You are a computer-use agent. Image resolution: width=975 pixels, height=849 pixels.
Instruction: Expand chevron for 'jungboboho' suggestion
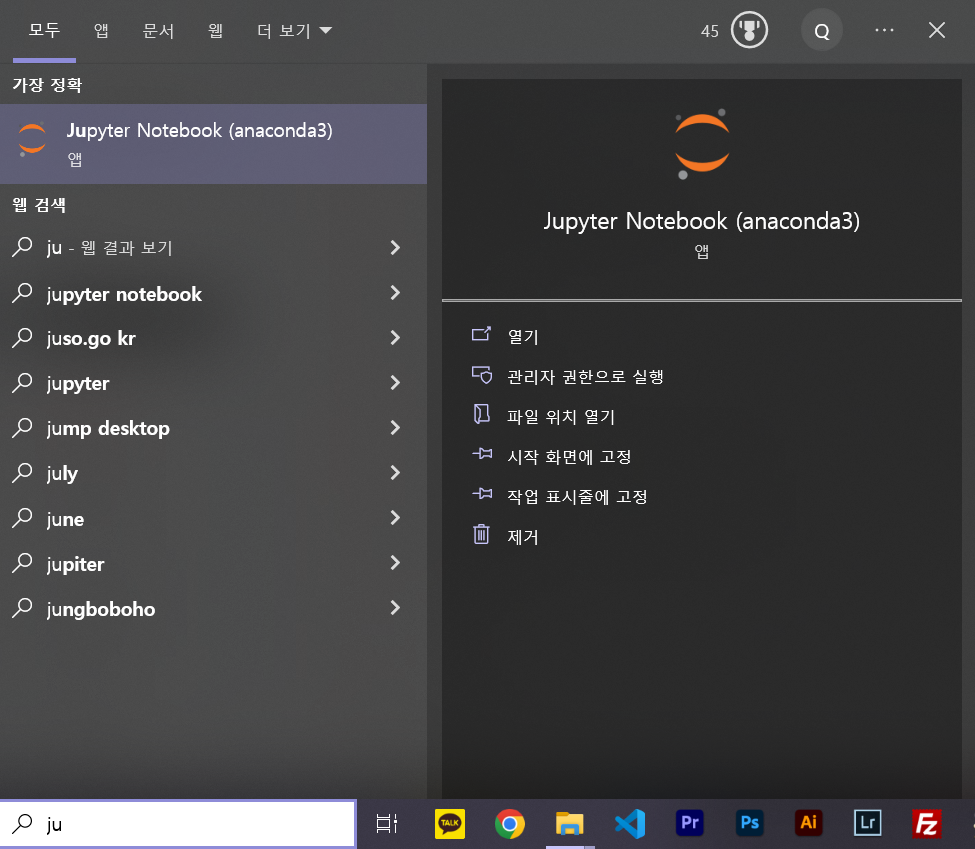point(395,608)
